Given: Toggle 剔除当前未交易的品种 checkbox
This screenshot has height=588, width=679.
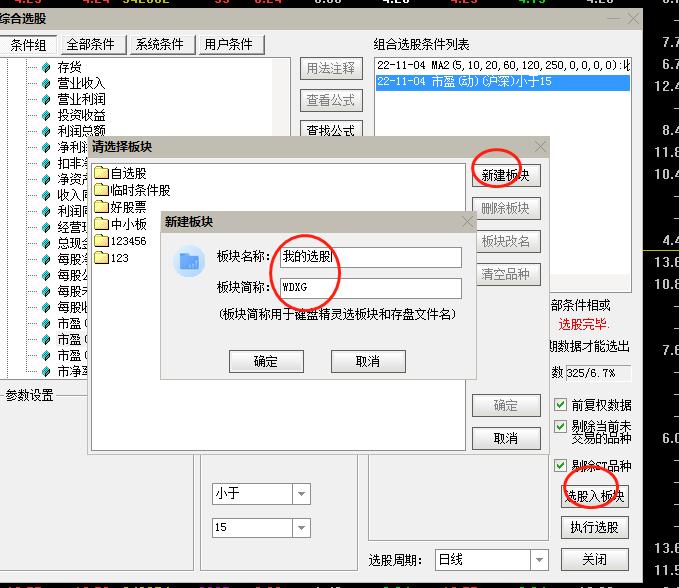Looking at the screenshot, I should point(560,426).
